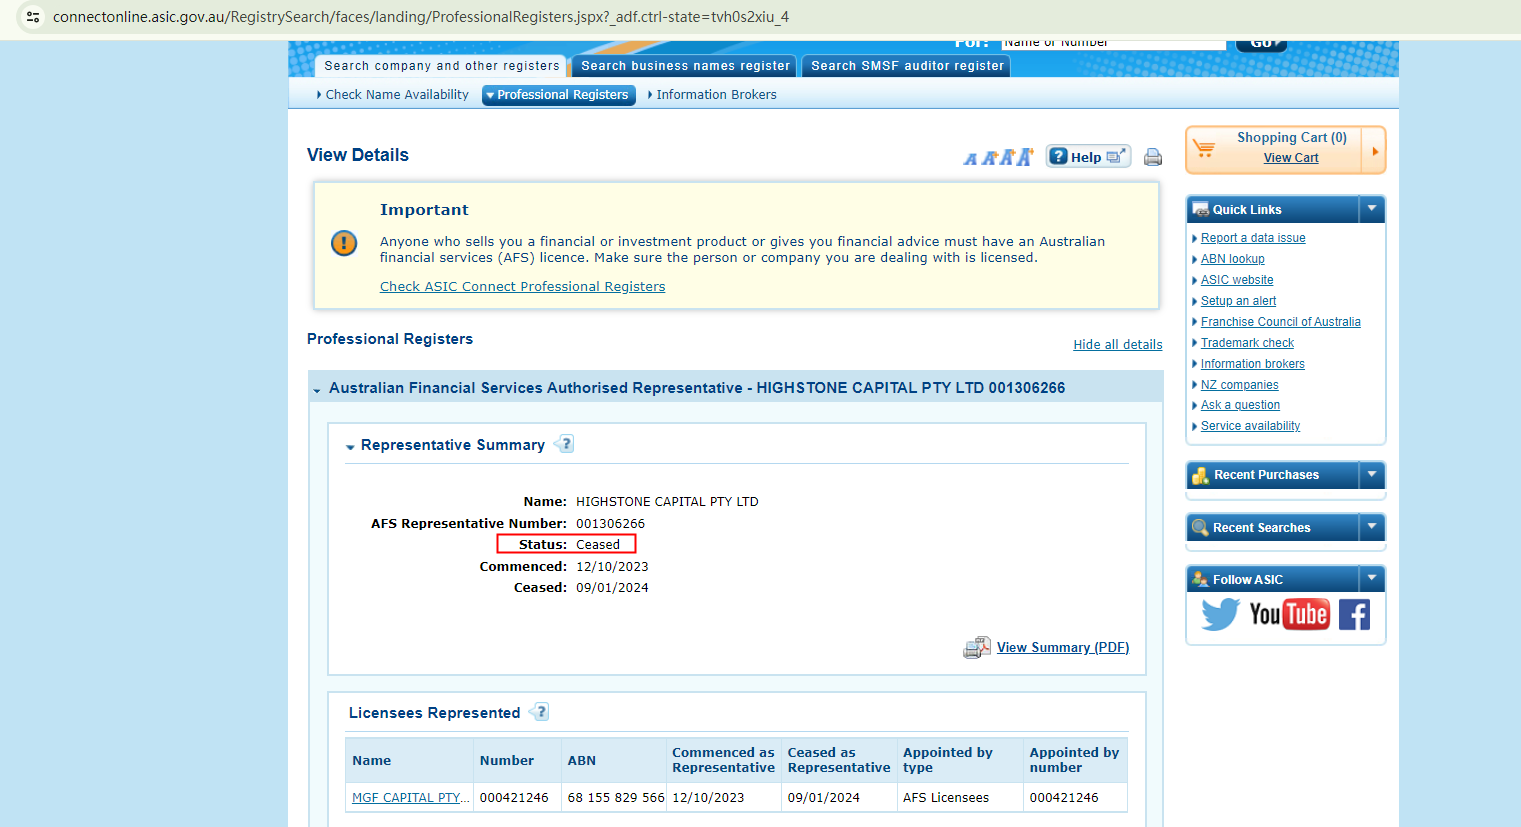1521x827 pixels.
Task: Click the orange shopping cart icon
Action: pos(1204,149)
